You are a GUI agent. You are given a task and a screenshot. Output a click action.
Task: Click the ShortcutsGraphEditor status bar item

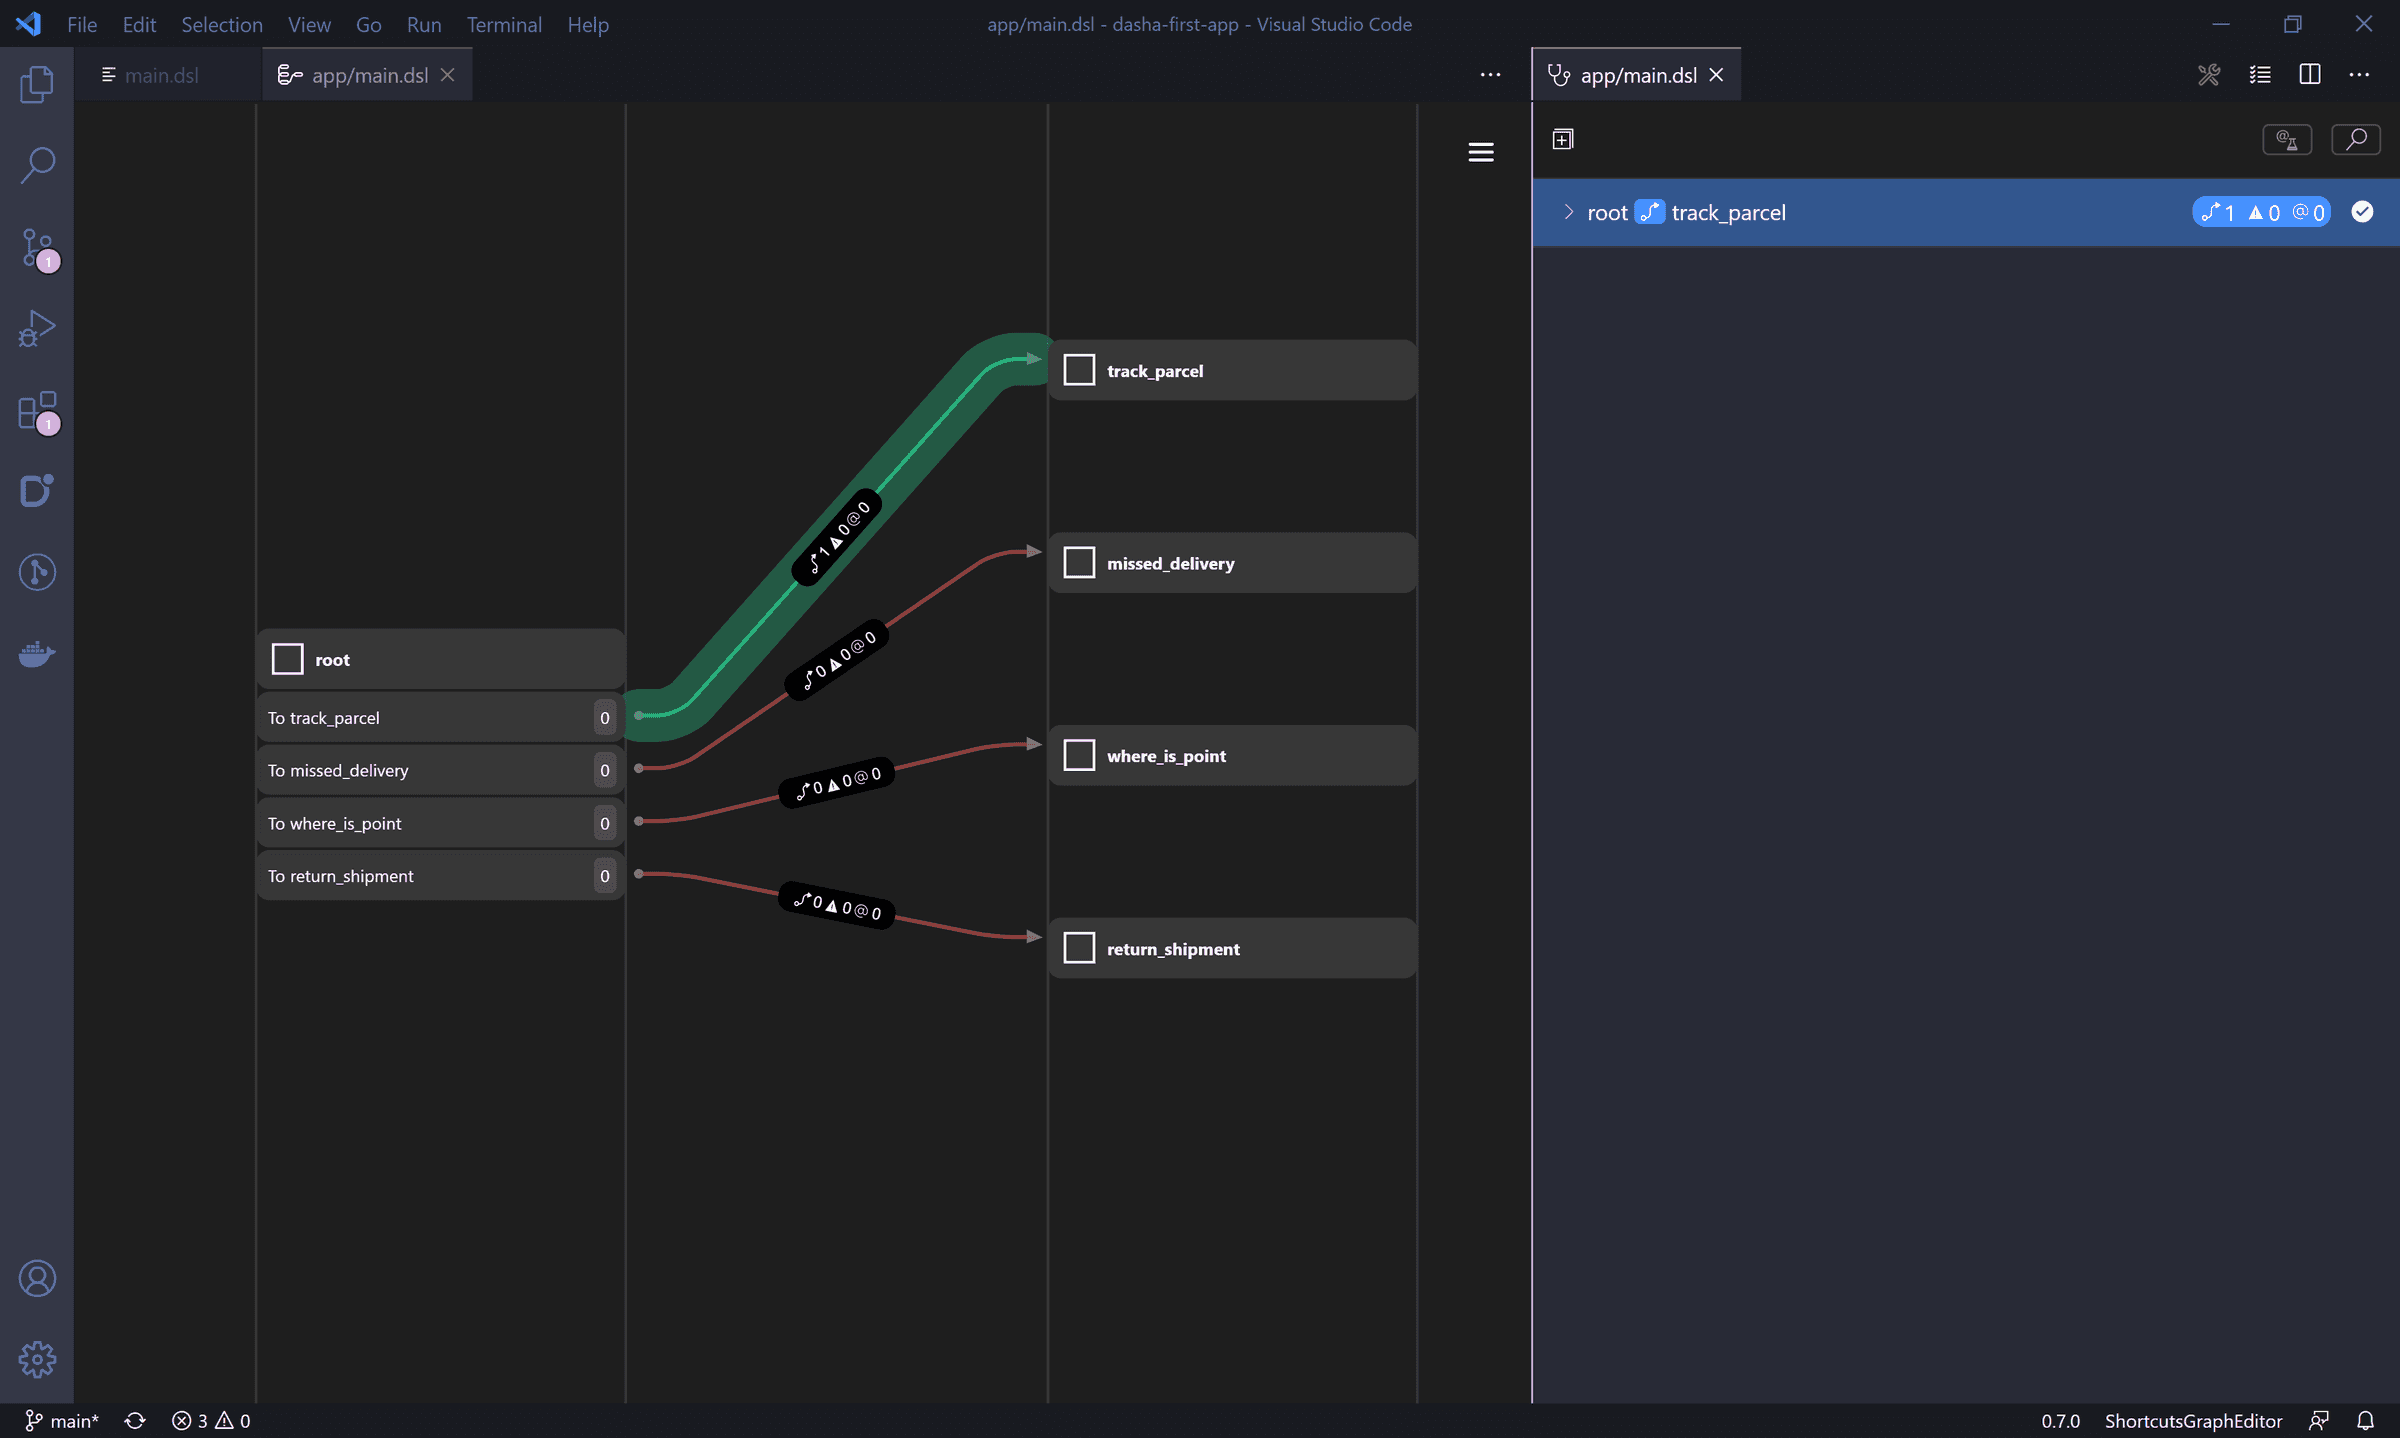point(2192,1420)
